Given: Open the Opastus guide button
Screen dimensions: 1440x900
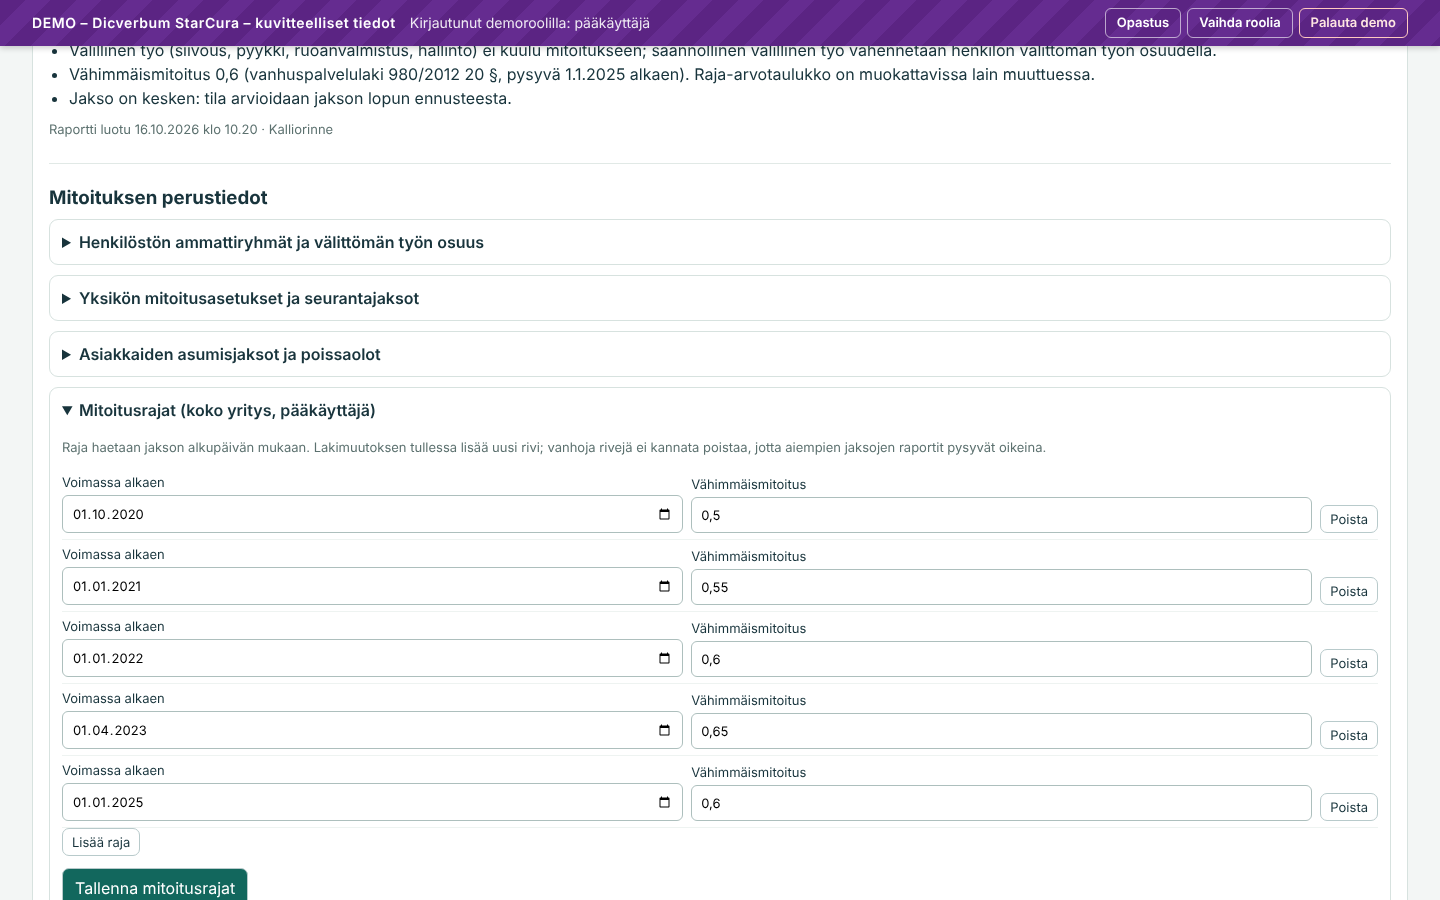Looking at the screenshot, I should pyautogui.click(x=1142, y=23).
